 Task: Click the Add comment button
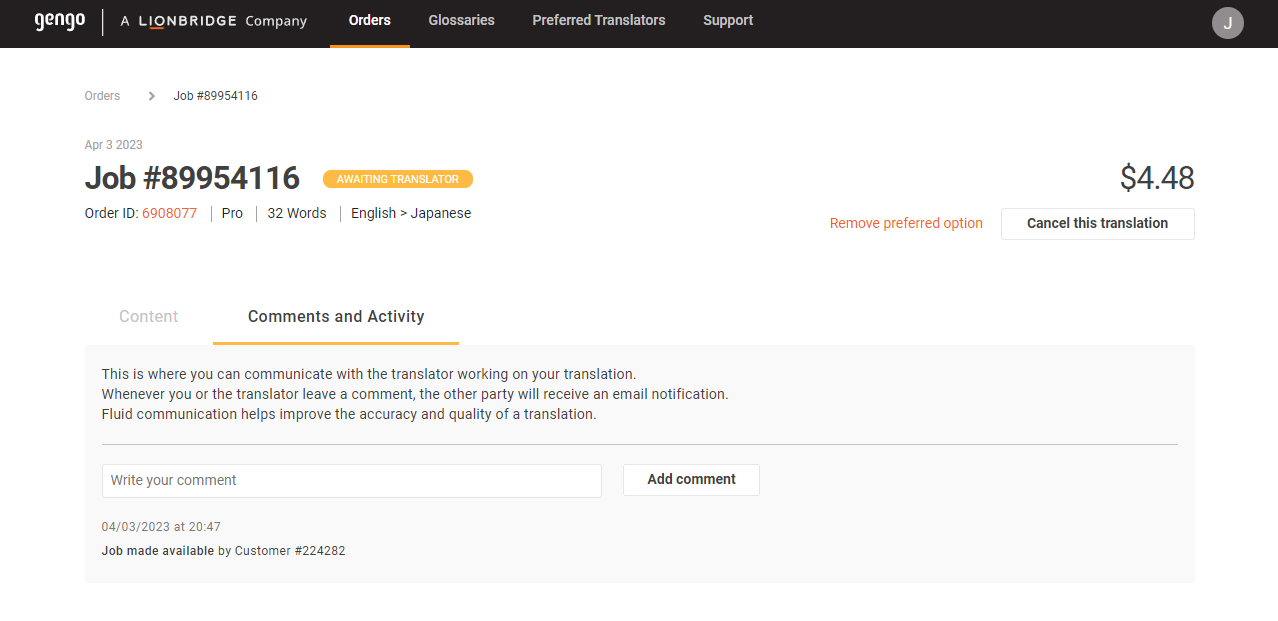[691, 480]
